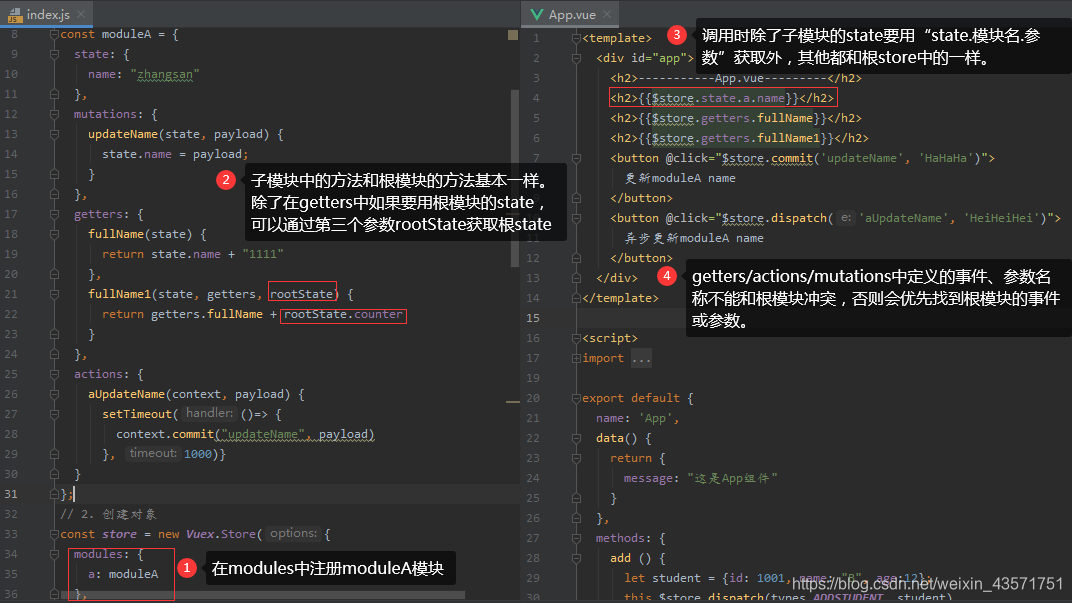Expand the folded import statements
This screenshot has height=603, width=1072.
point(576,358)
